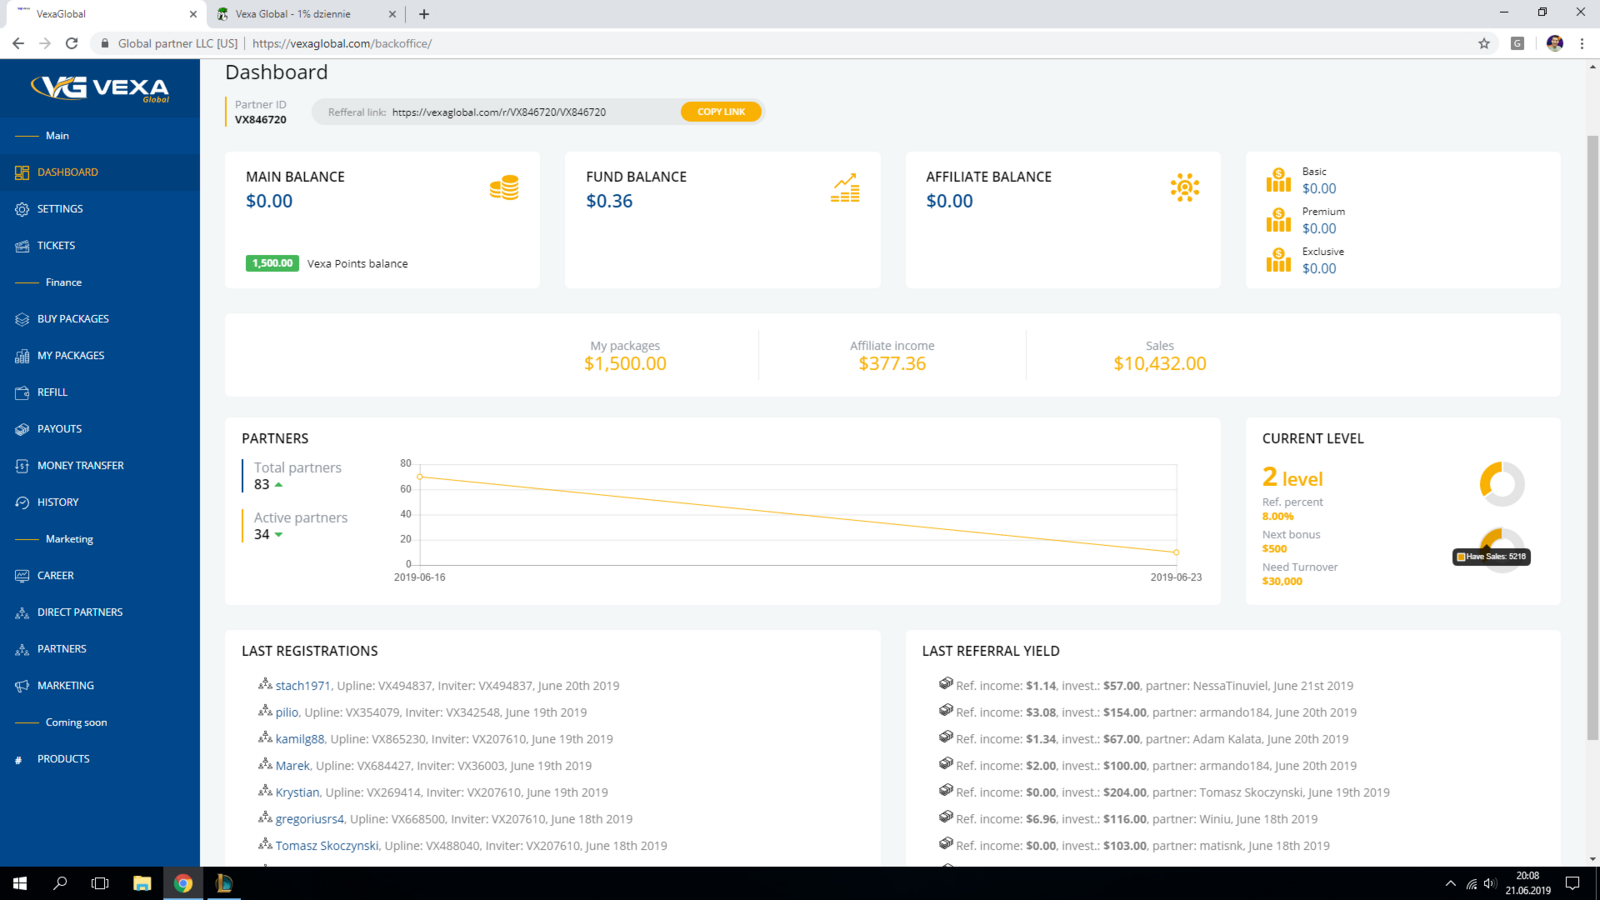1600x900 pixels.
Task: Open Krystian registration link
Action: 298,793
